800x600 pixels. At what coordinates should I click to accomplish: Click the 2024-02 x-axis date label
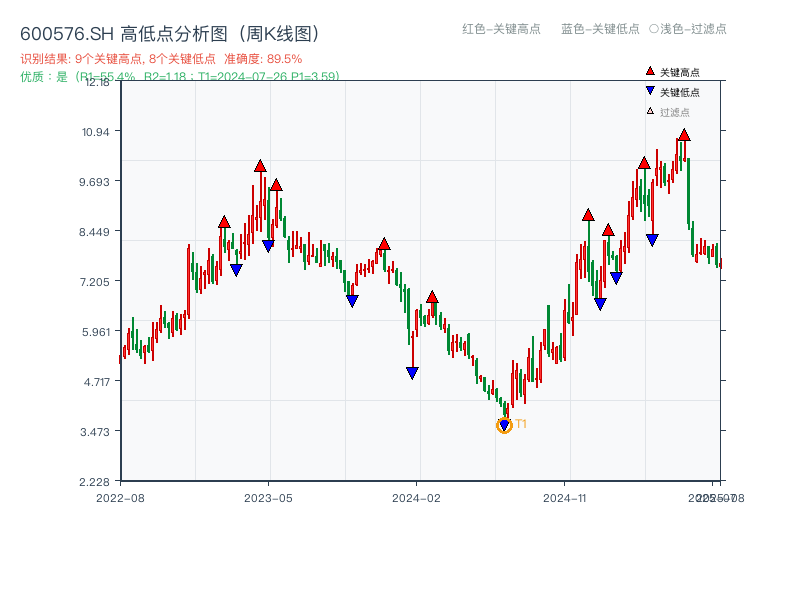(416, 498)
